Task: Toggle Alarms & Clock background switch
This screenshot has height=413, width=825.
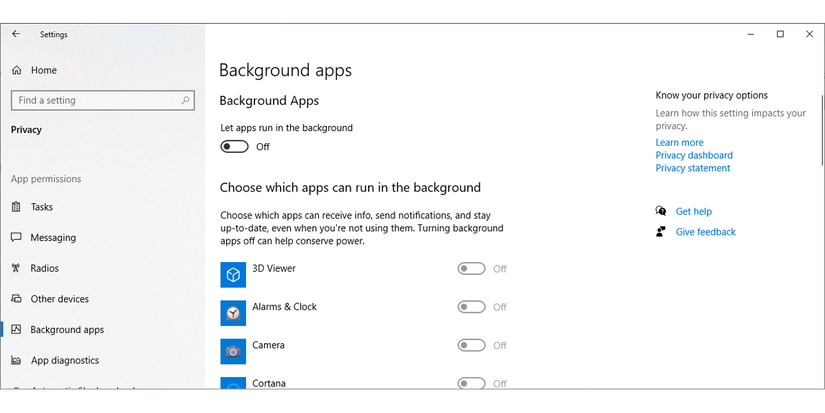Action: click(x=471, y=307)
